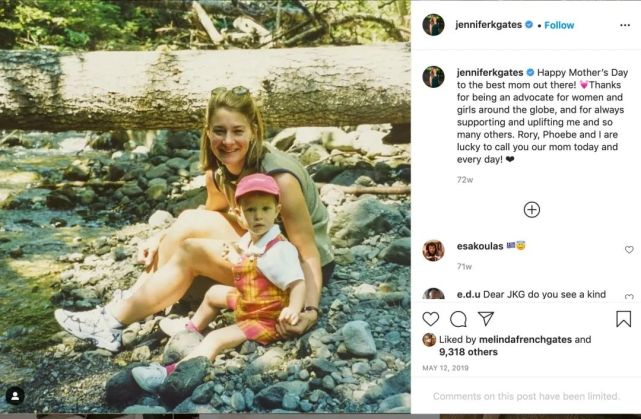Click jenniferkgates avatar beside the caption
This screenshot has width=641, height=419.
point(433,77)
